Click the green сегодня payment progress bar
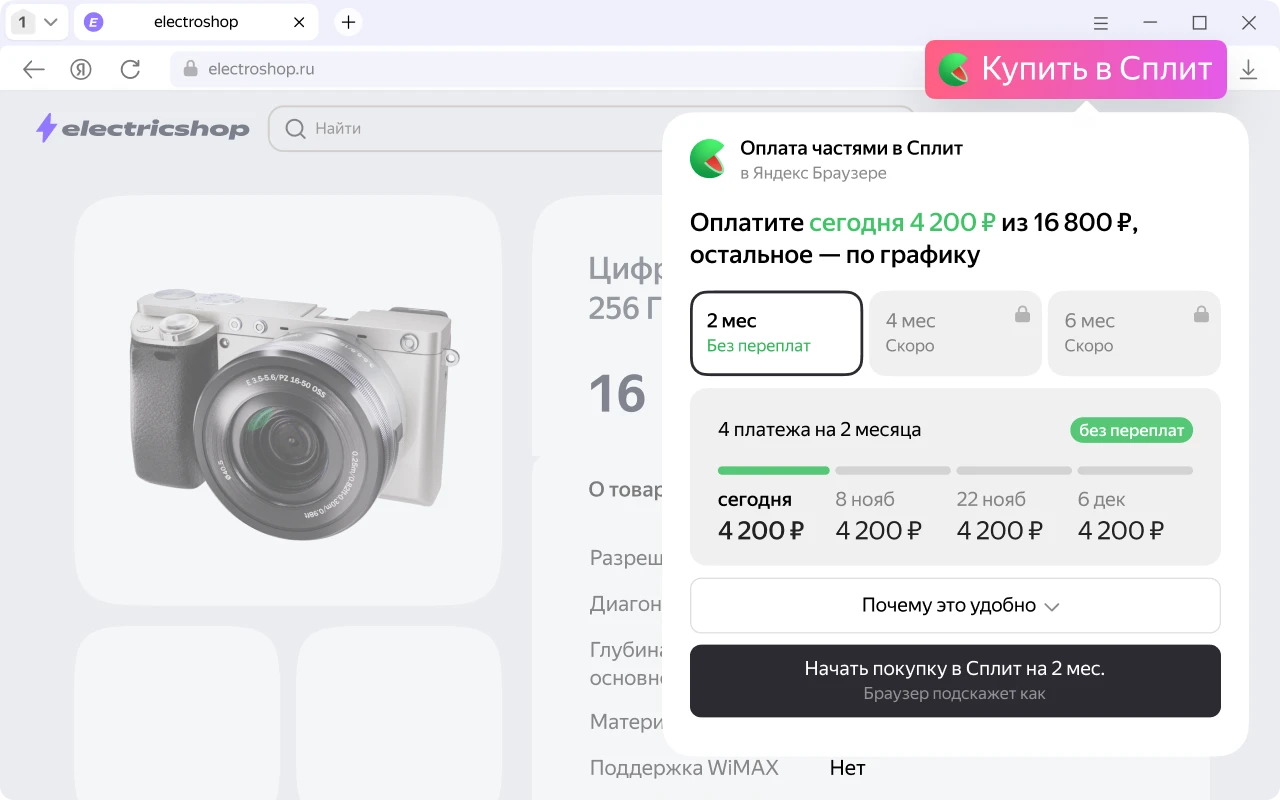Image resolution: width=1280 pixels, height=800 pixels. (774, 470)
